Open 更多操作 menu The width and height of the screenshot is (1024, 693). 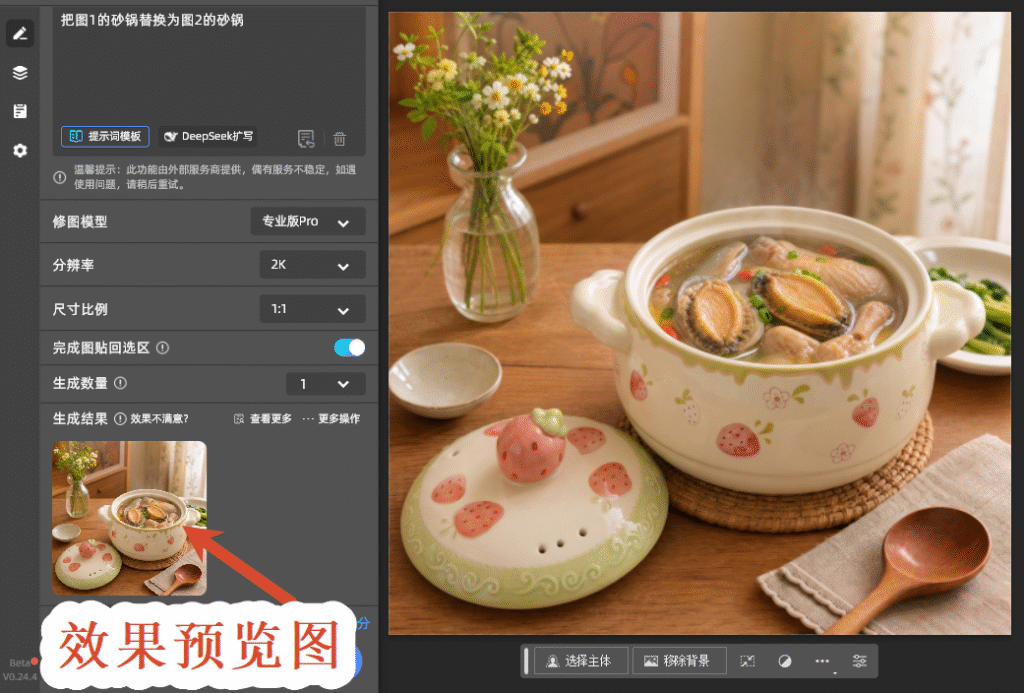(331, 419)
